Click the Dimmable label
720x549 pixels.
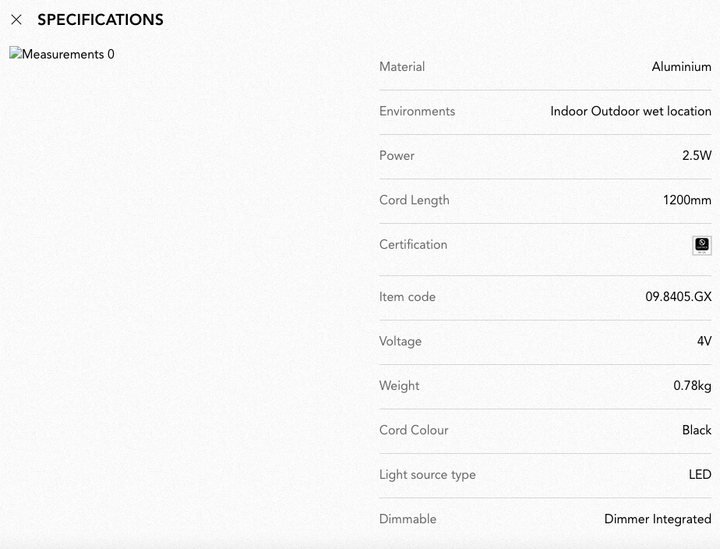407,519
